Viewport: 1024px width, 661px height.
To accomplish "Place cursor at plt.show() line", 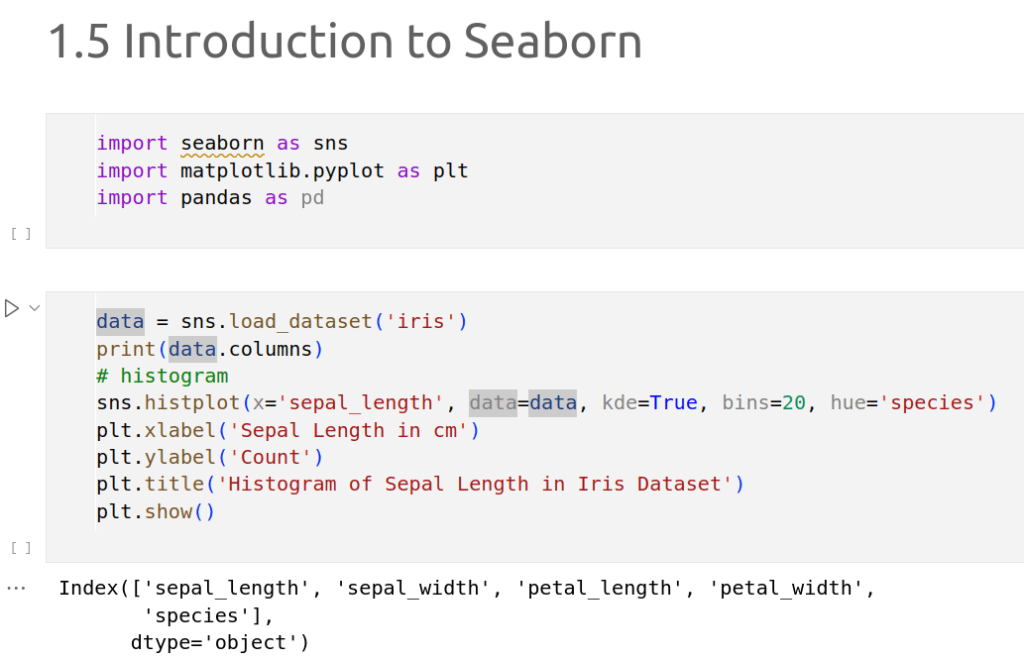I will tap(156, 511).
